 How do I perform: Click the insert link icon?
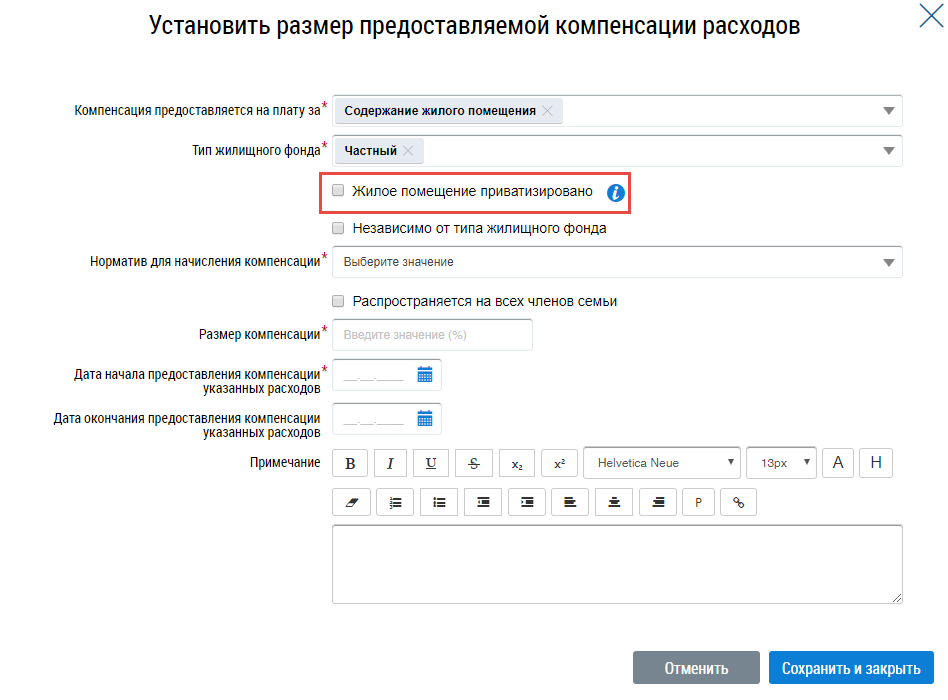pyautogui.click(x=739, y=502)
